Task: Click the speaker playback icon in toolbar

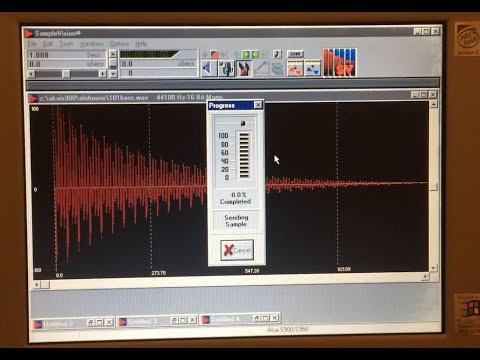Action: click(209, 68)
